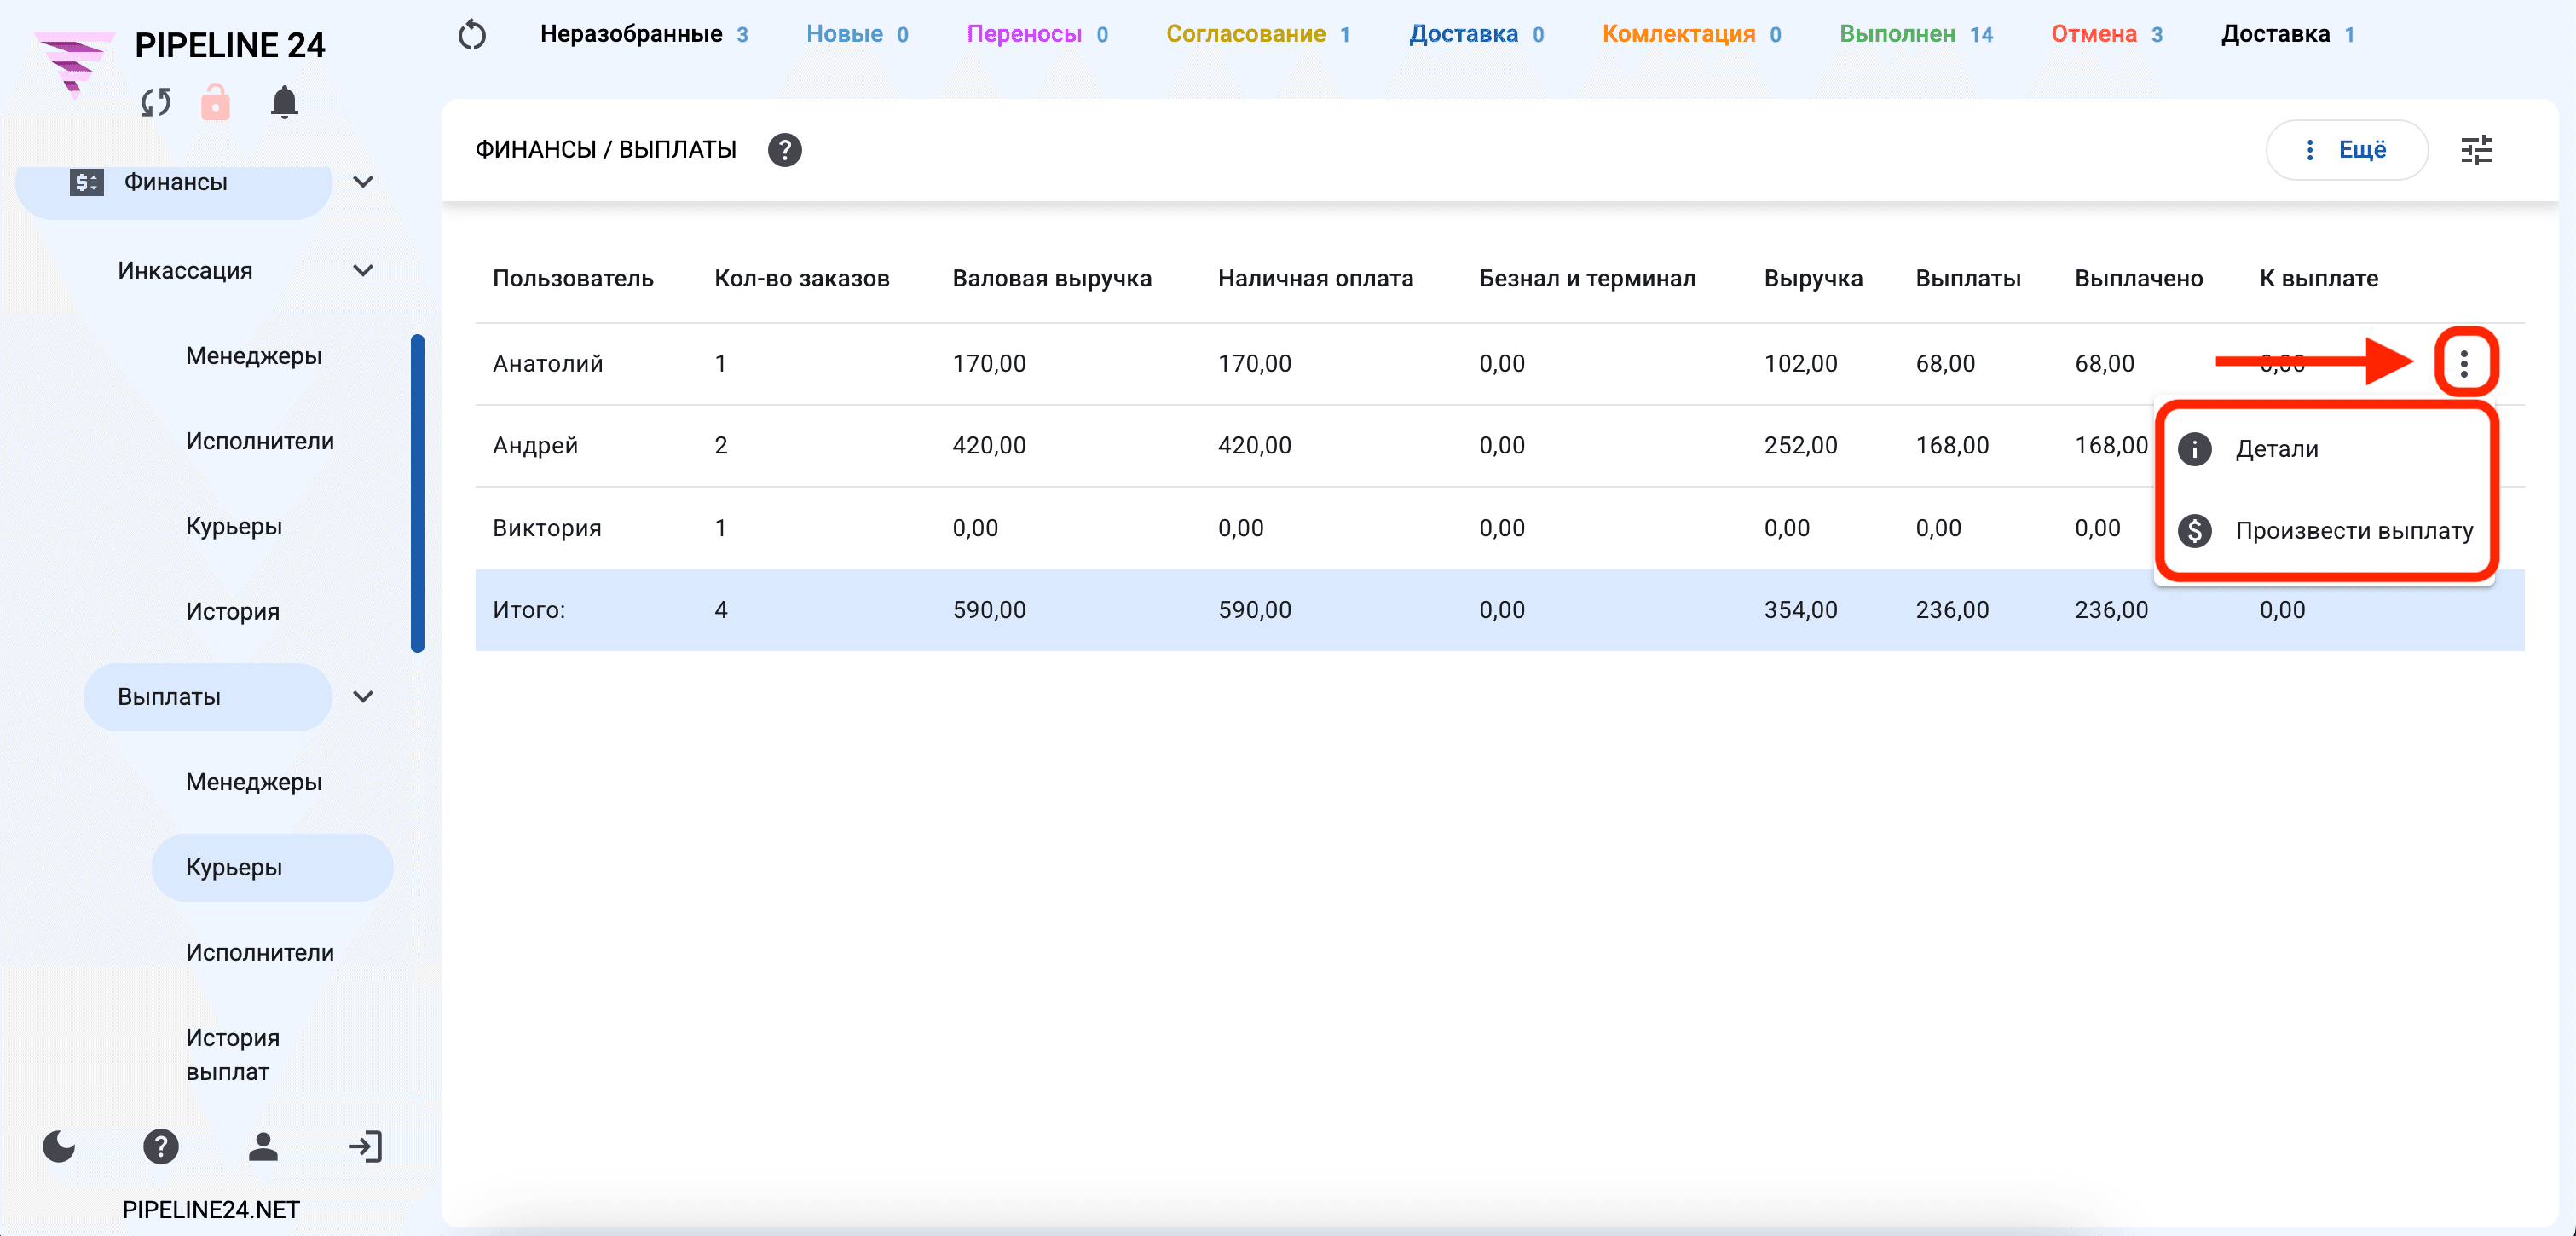Image resolution: width=2576 pixels, height=1236 pixels.
Task: Click the logout icon in the sidebar footer
Action: click(366, 1146)
